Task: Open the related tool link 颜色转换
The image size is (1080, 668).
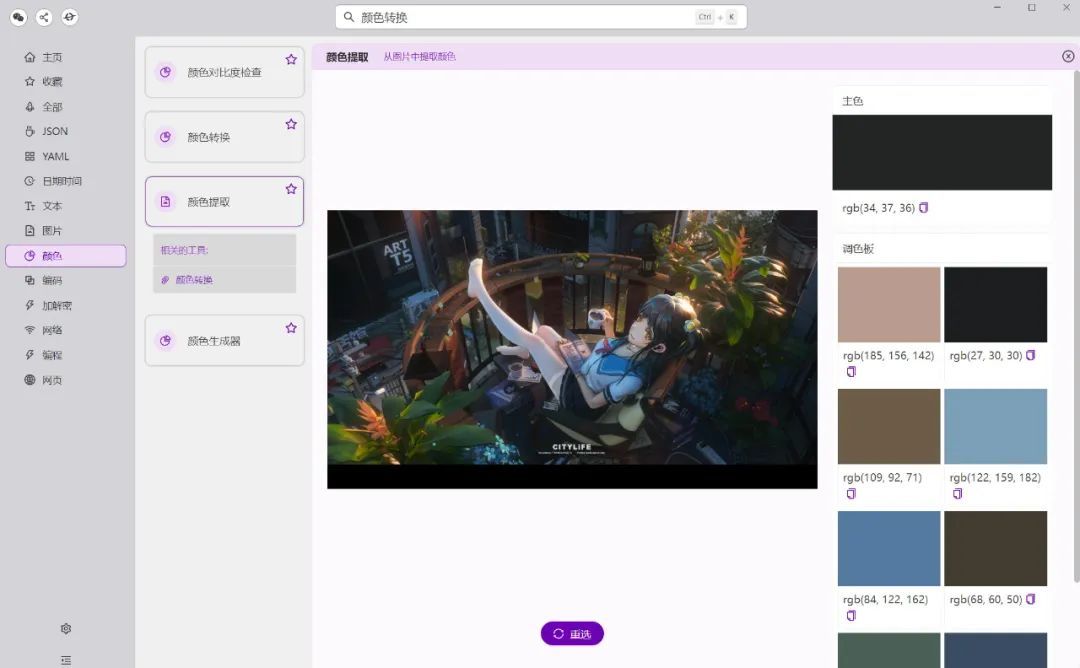Action: coord(194,280)
